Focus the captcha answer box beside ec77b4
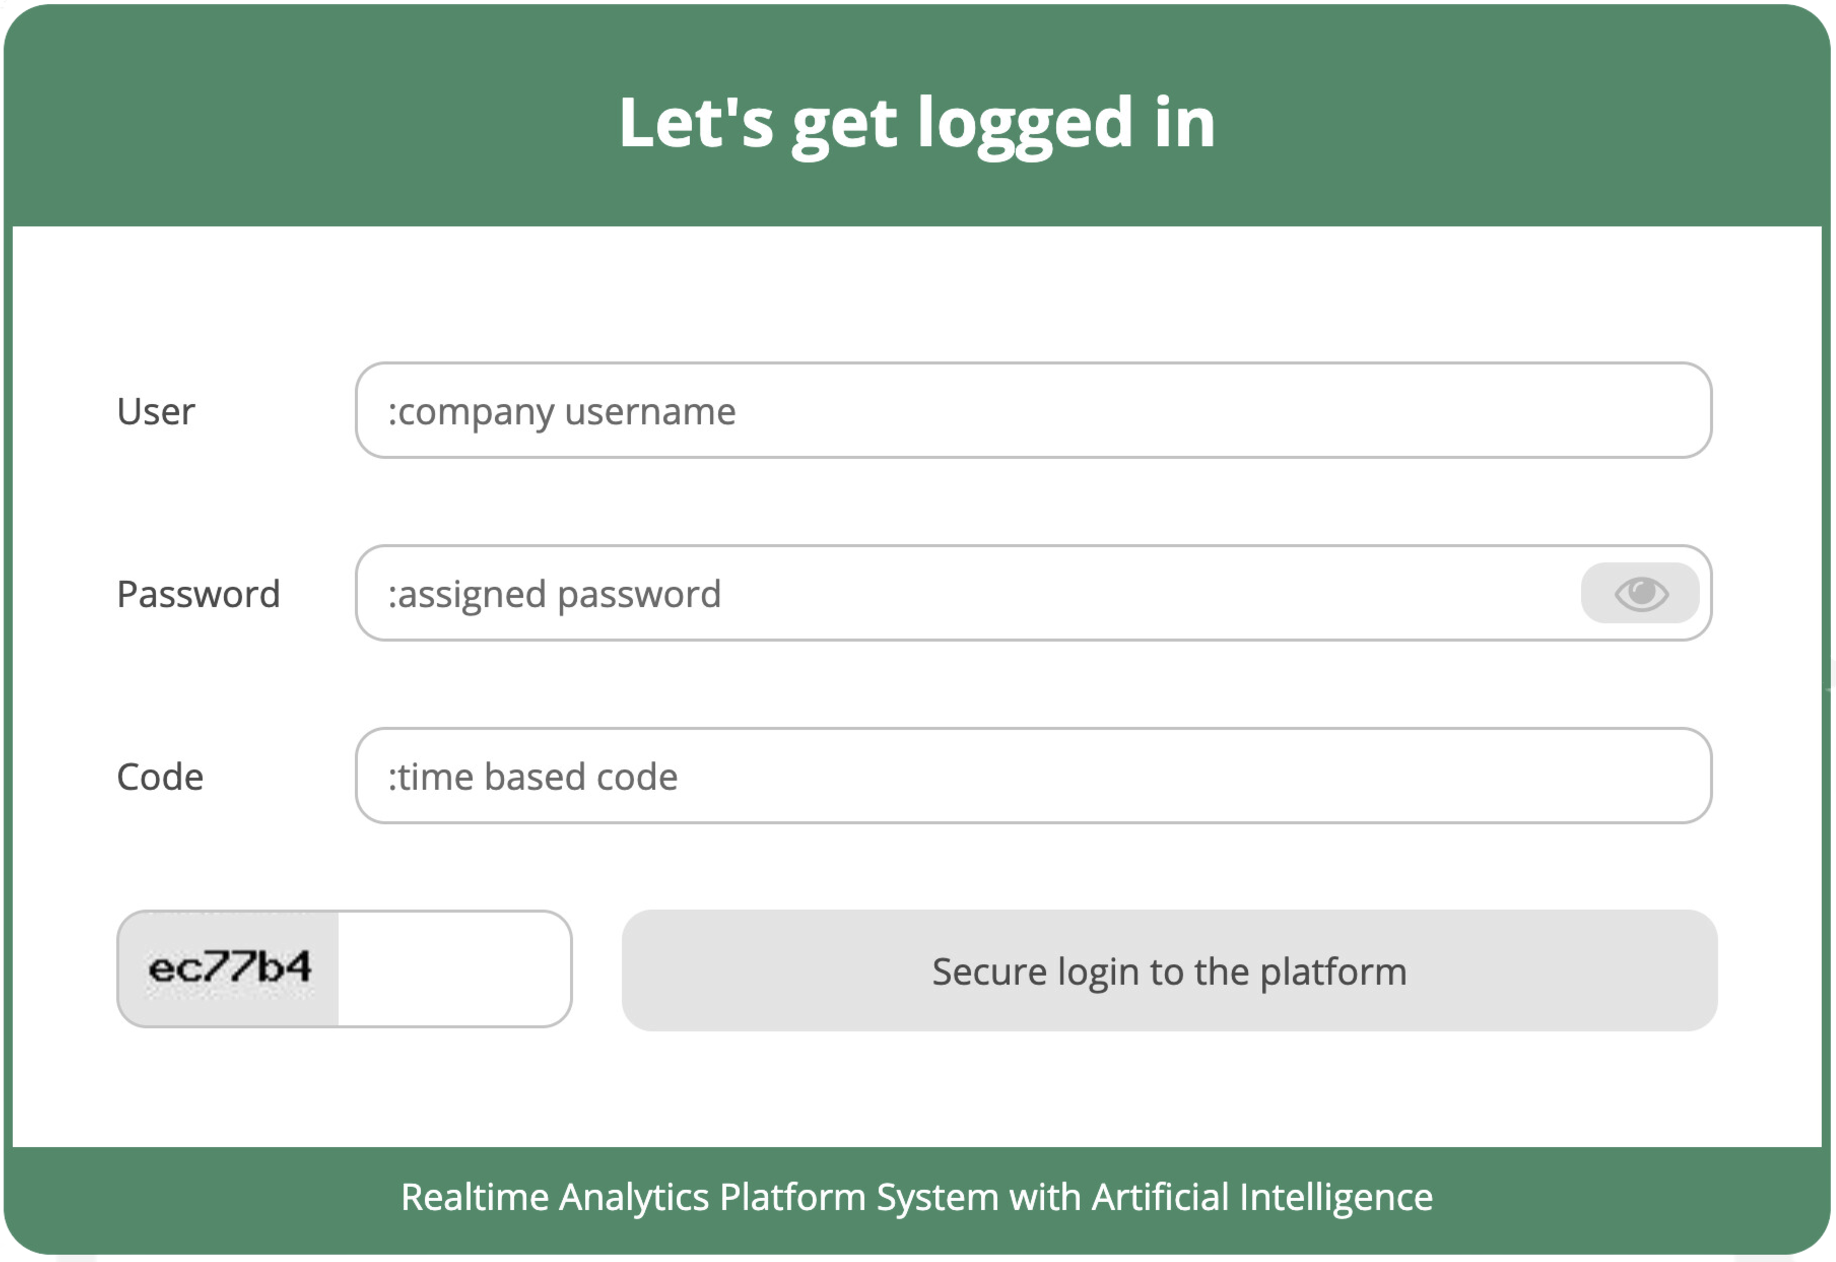 [454, 968]
